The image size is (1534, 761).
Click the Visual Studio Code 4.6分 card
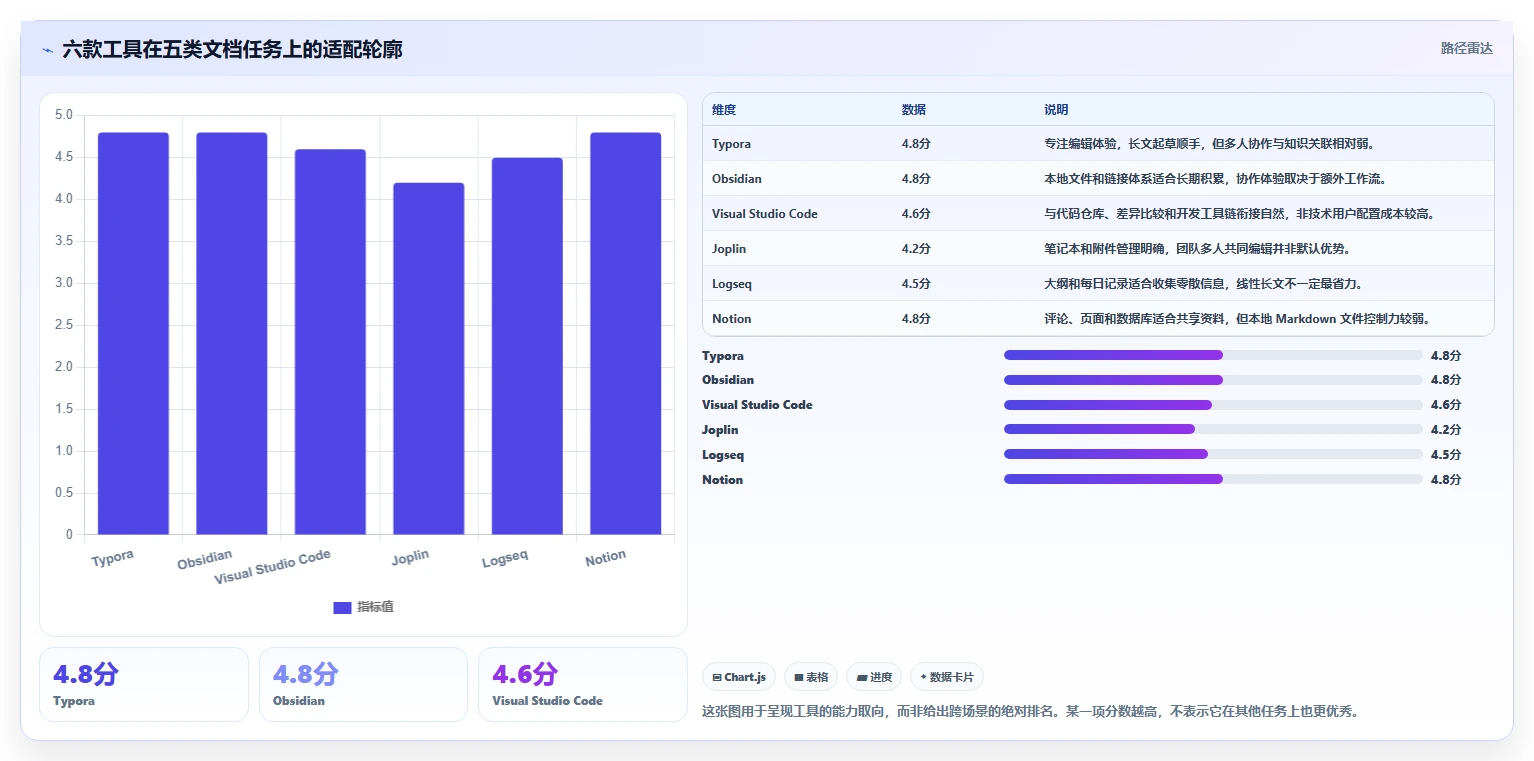(583, 684)
